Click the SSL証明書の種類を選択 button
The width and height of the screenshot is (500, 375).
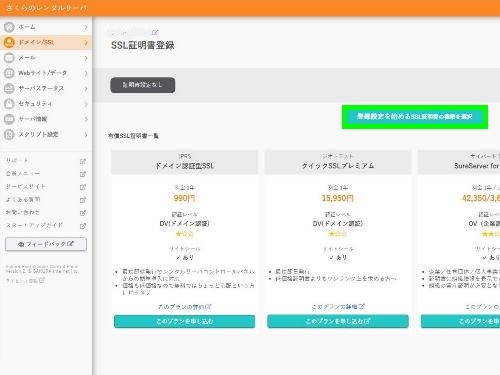click(x=415, y=117)
